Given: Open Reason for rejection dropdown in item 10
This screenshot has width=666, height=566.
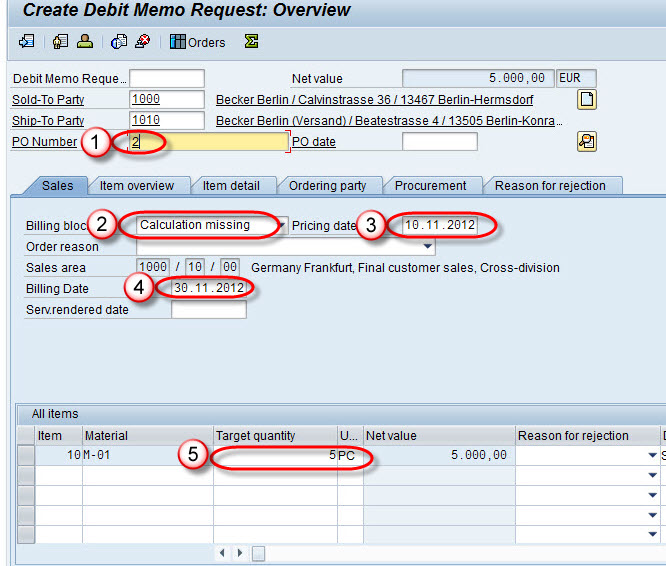Looking at the screenshot, I should (652, 456).
